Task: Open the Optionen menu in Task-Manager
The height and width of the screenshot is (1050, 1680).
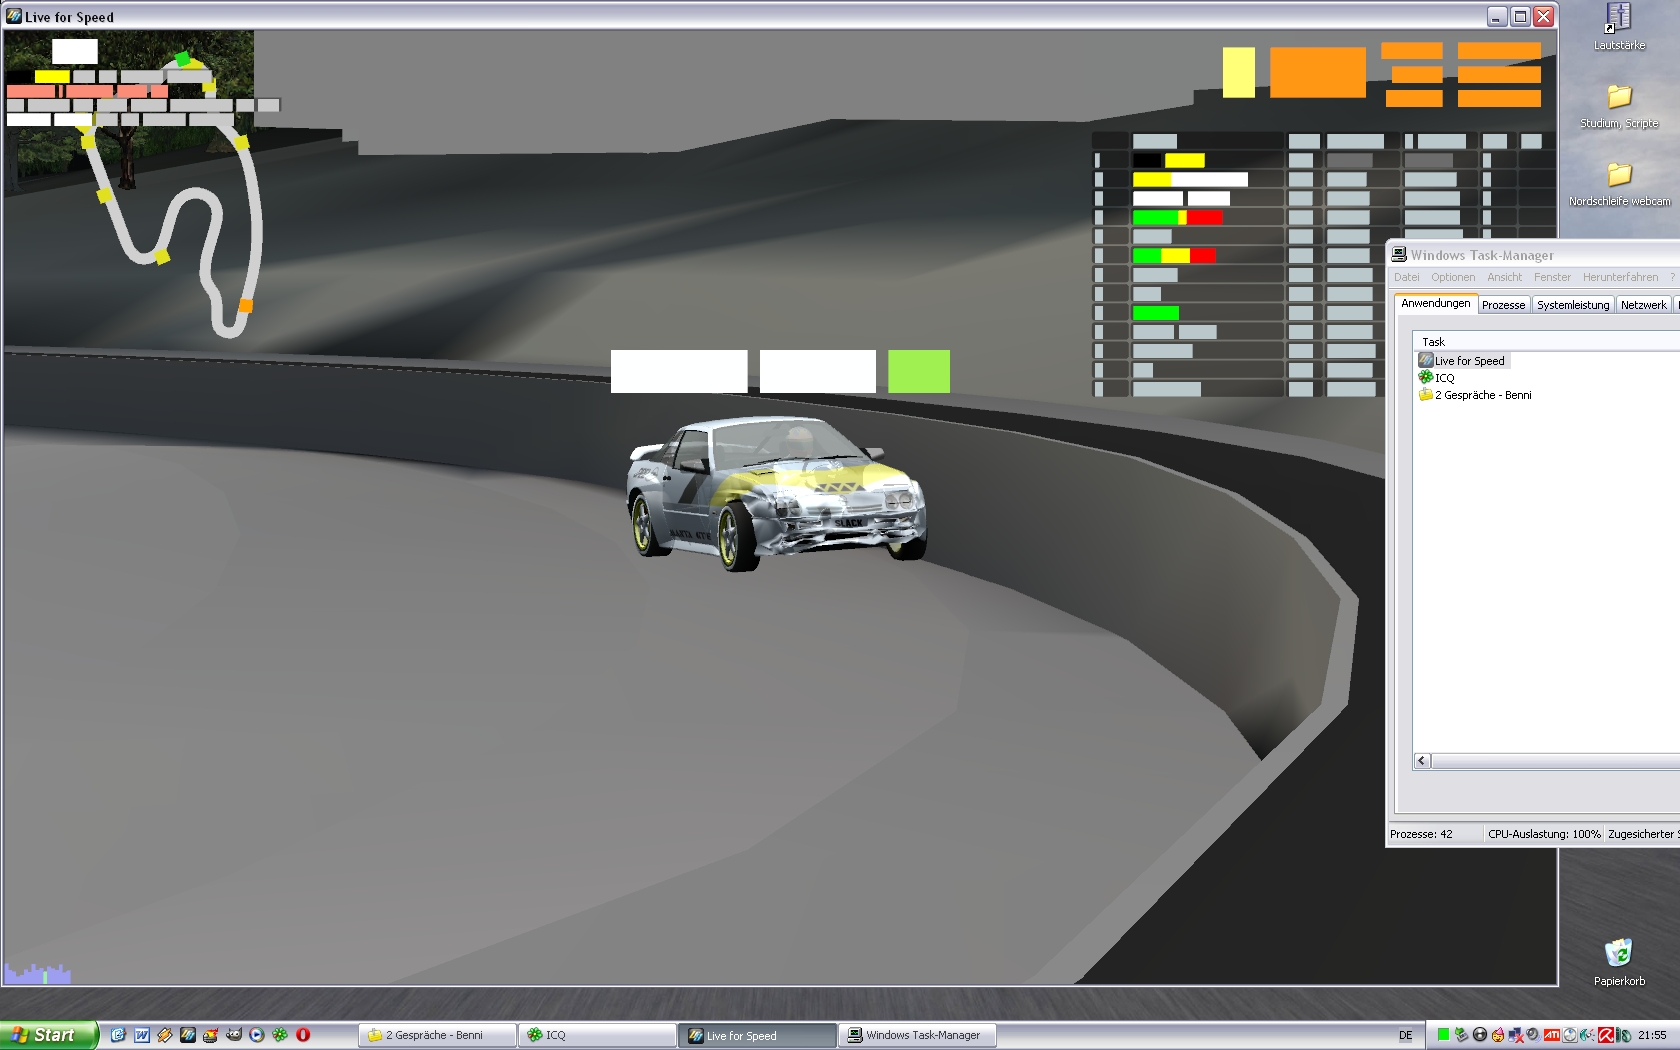Action: click(x=1453, y=277)
